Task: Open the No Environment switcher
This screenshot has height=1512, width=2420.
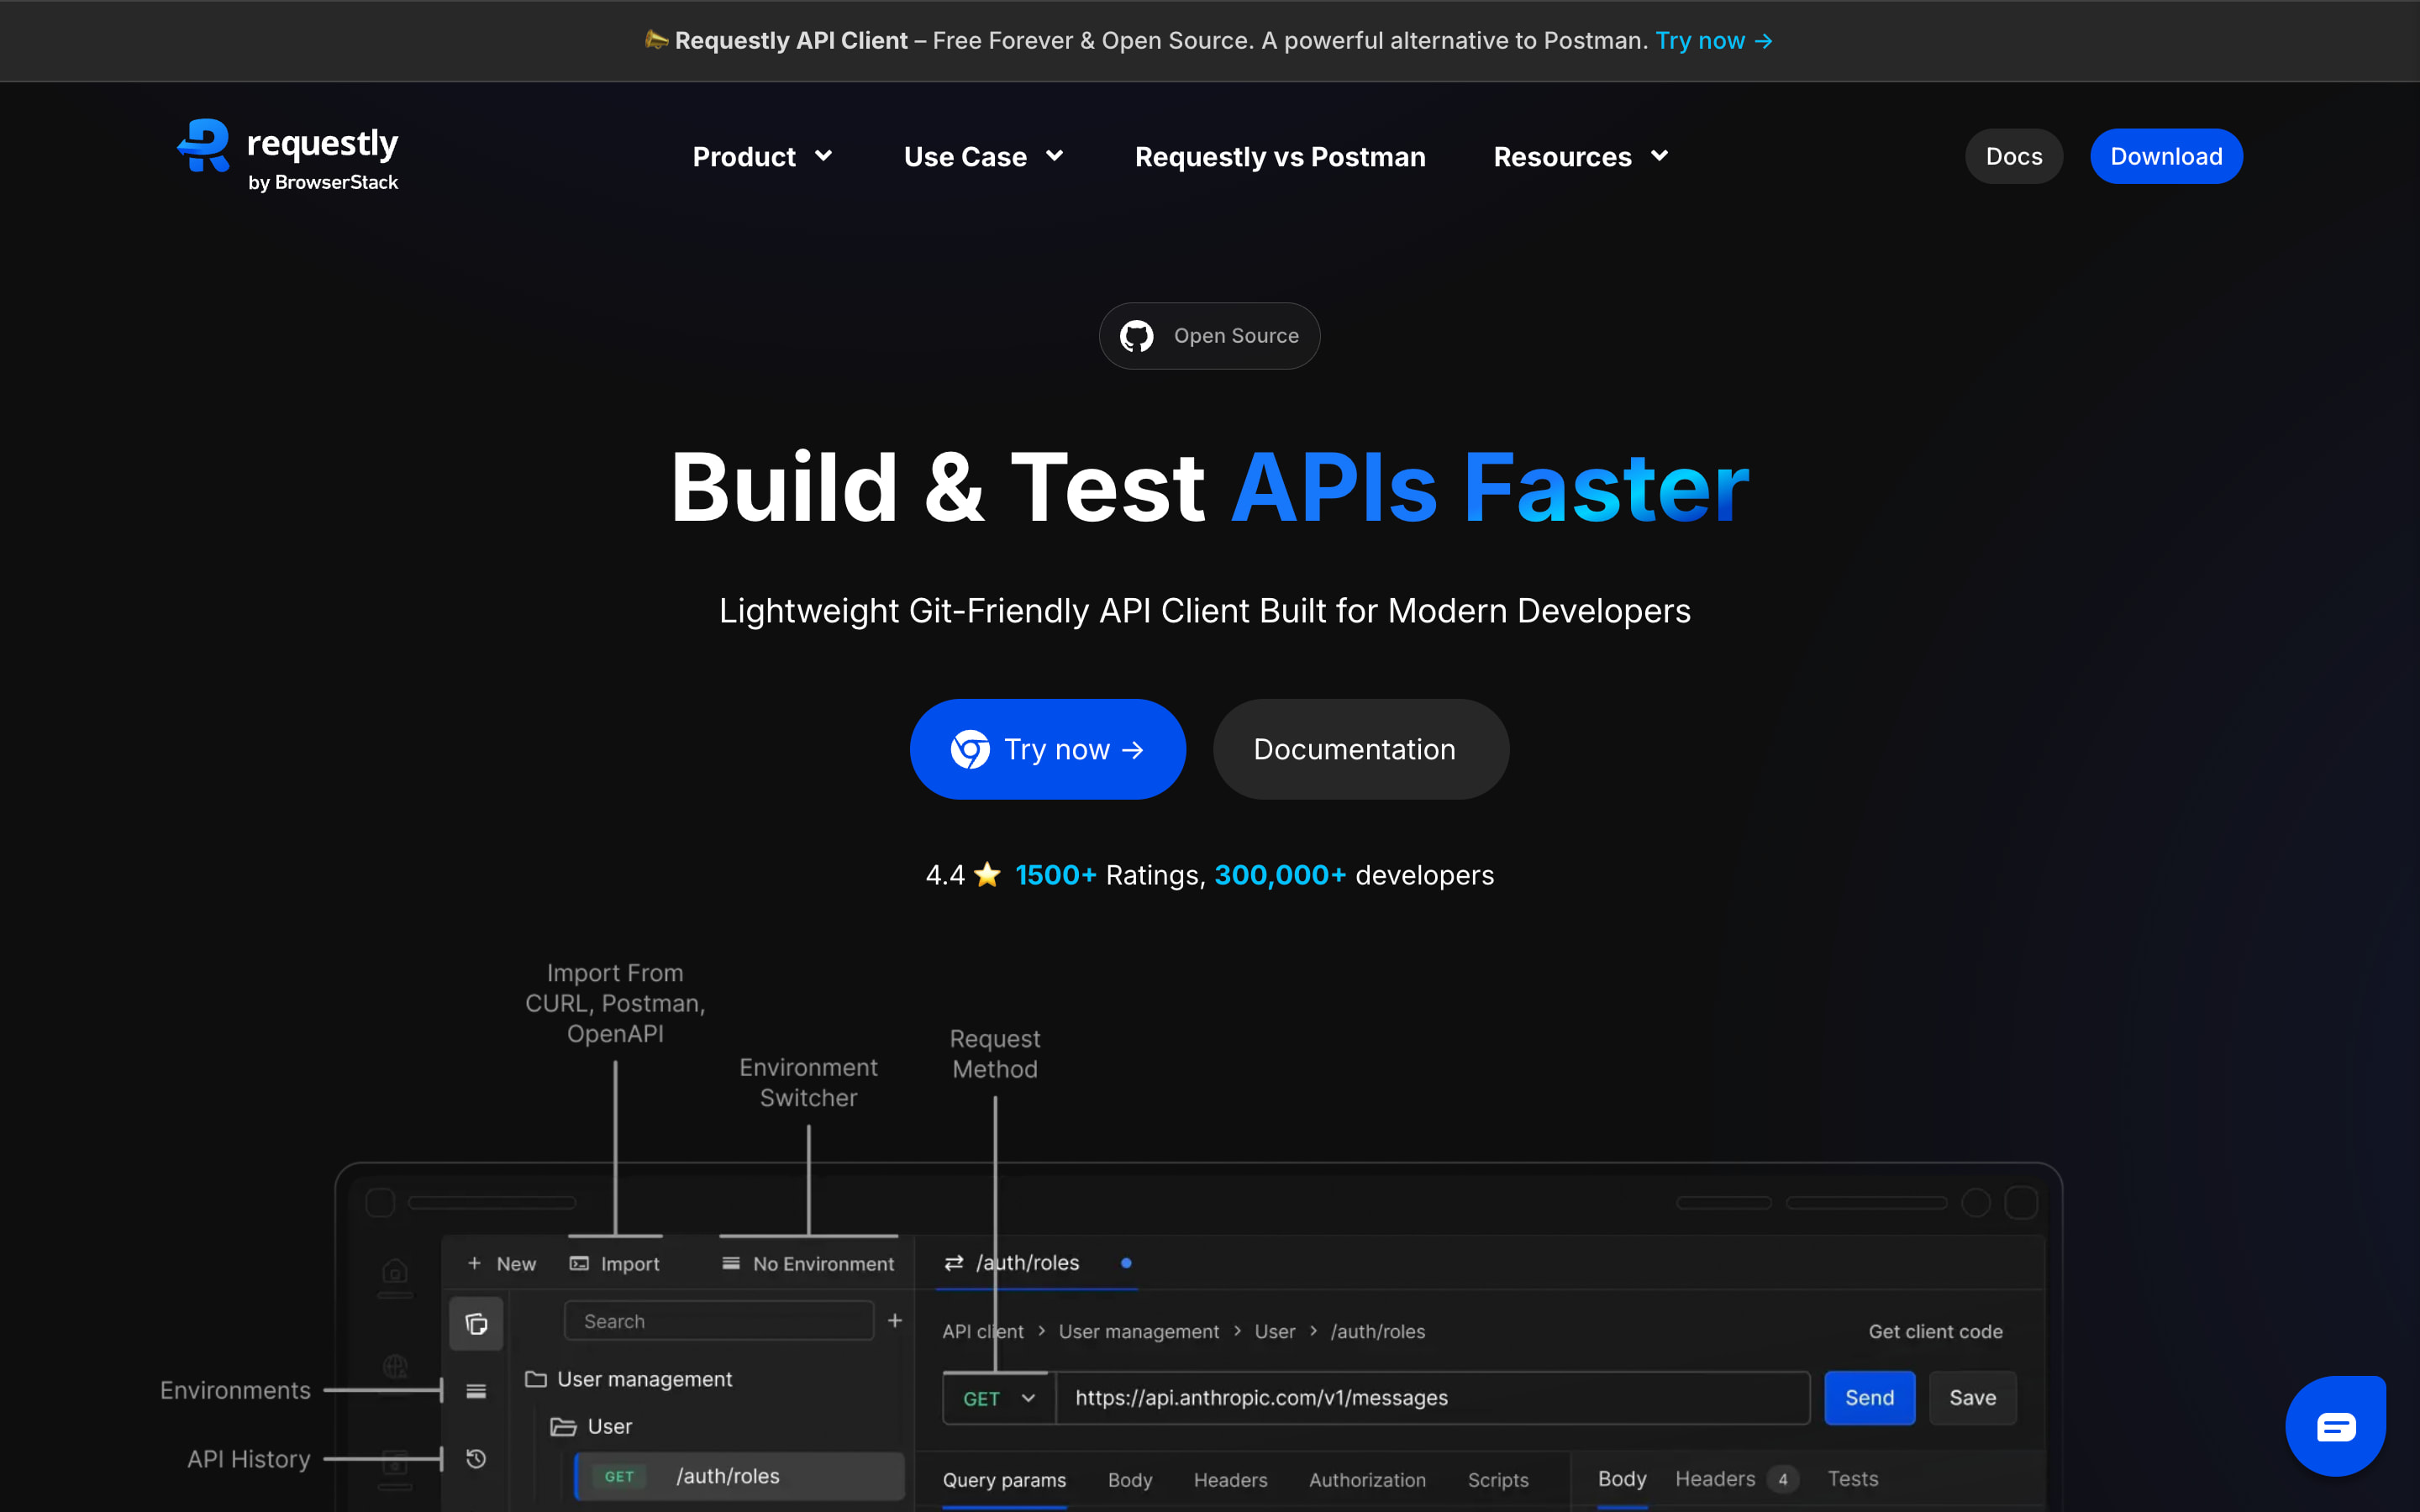Action: 808,1263
